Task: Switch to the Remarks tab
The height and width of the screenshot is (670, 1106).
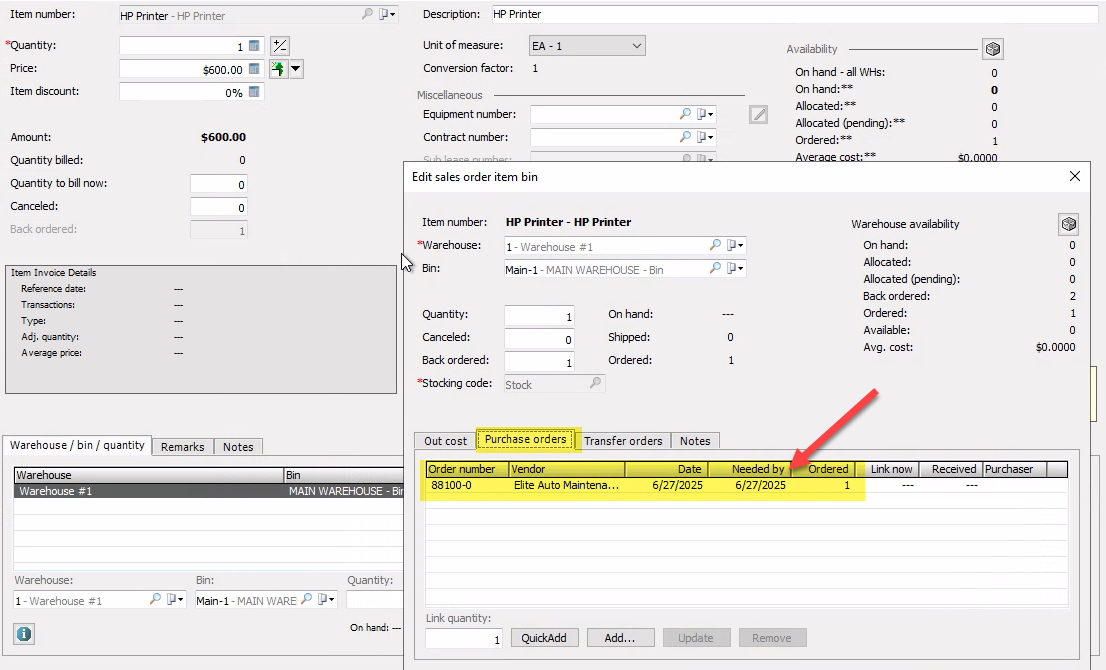Action: (183, 447)
